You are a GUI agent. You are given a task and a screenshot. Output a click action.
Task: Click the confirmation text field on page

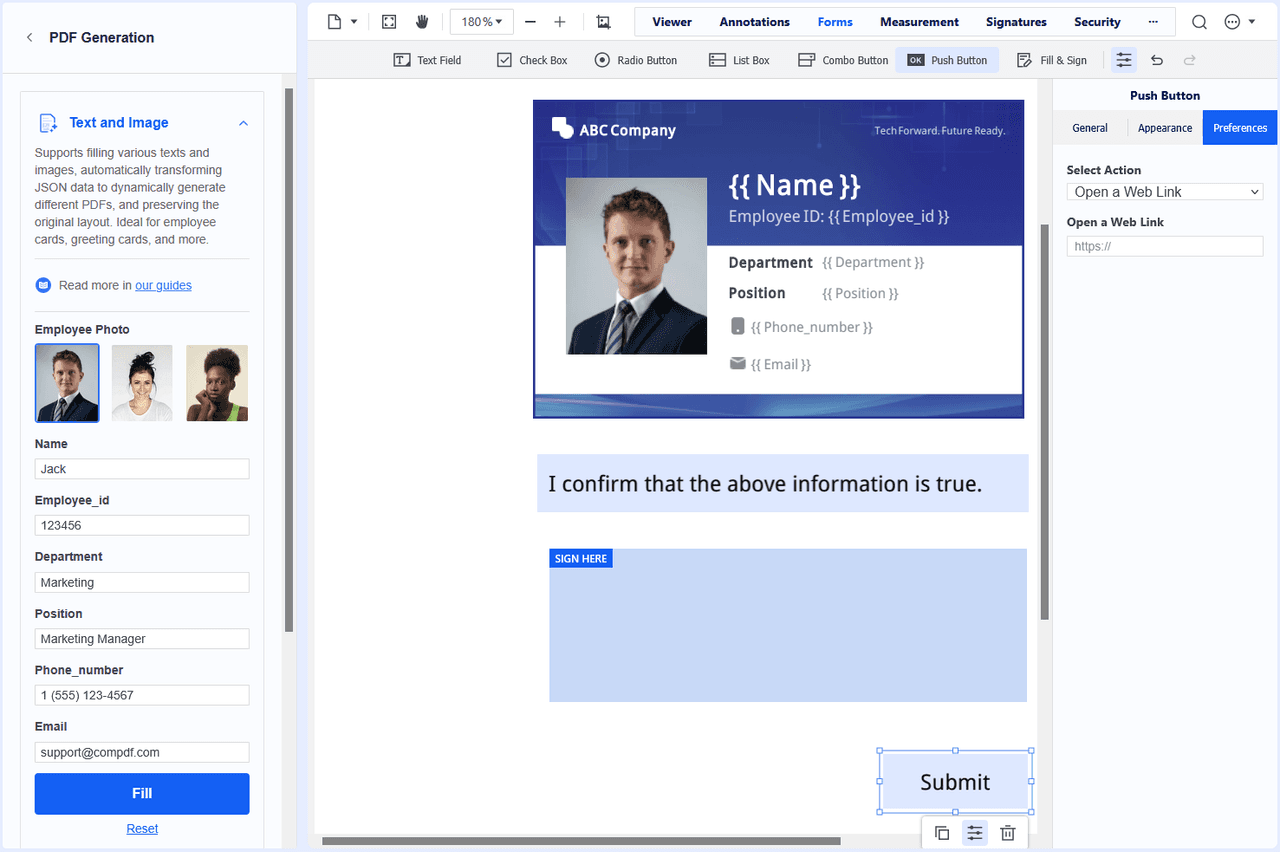pos(783,484)
